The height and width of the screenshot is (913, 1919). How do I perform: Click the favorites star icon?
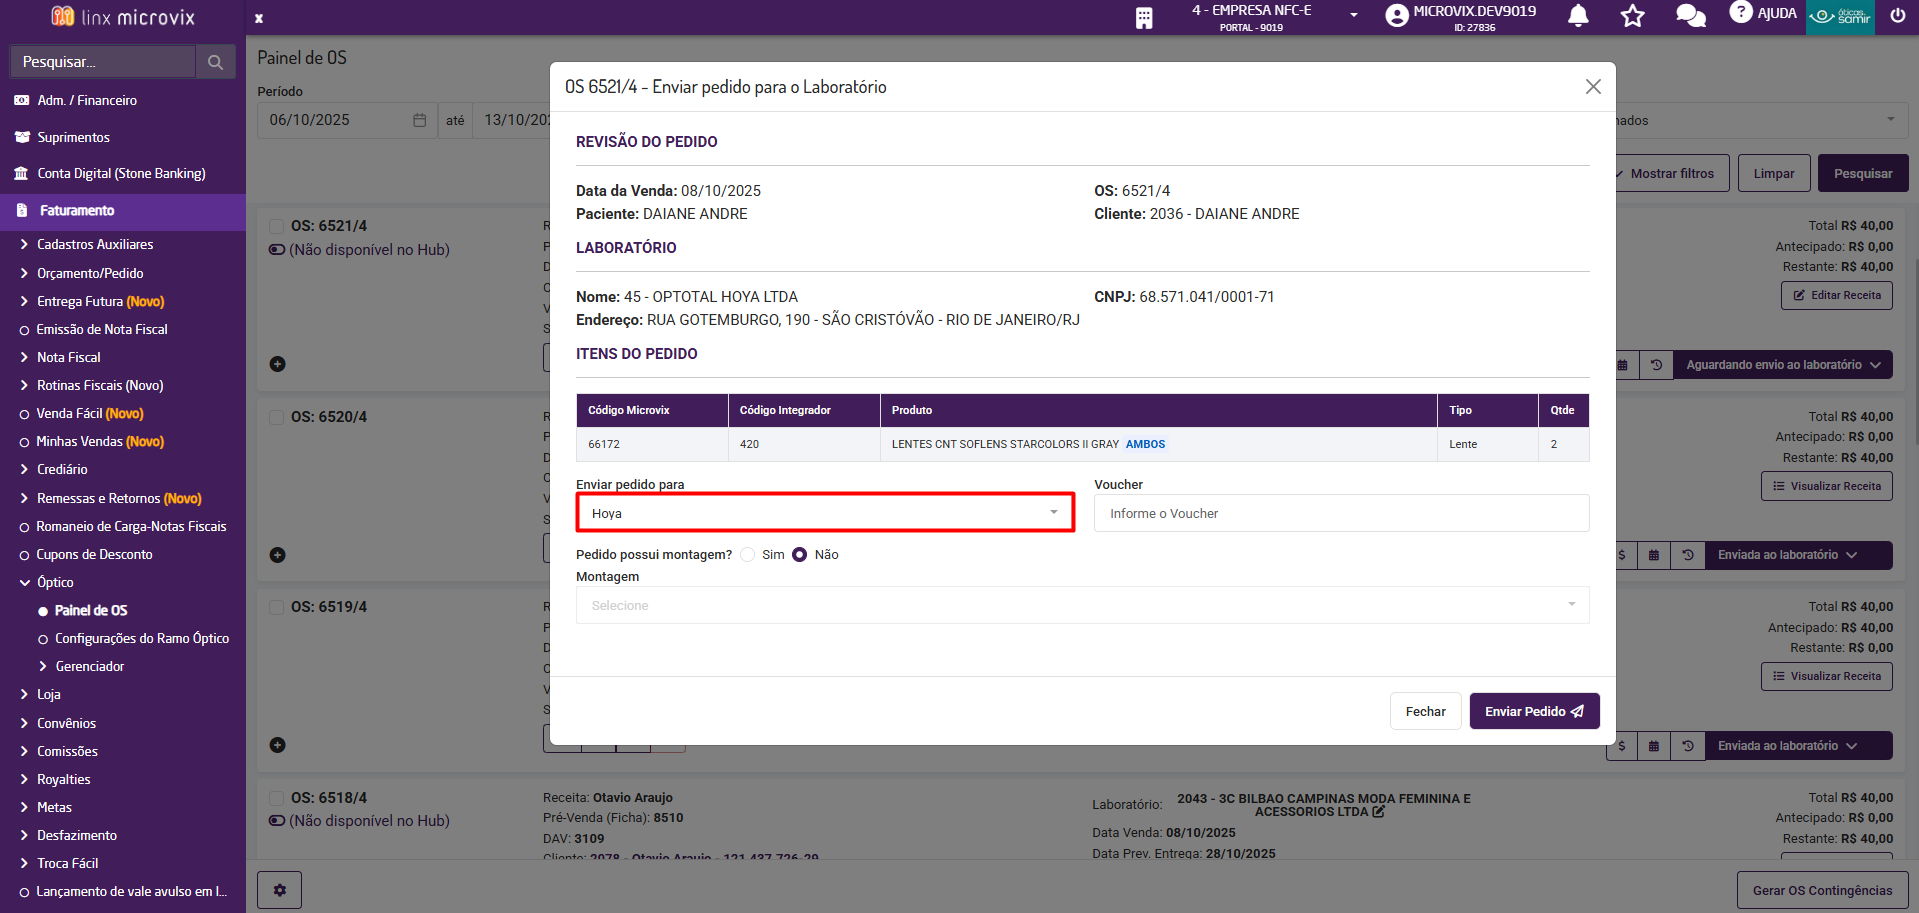pos(1633,15)
